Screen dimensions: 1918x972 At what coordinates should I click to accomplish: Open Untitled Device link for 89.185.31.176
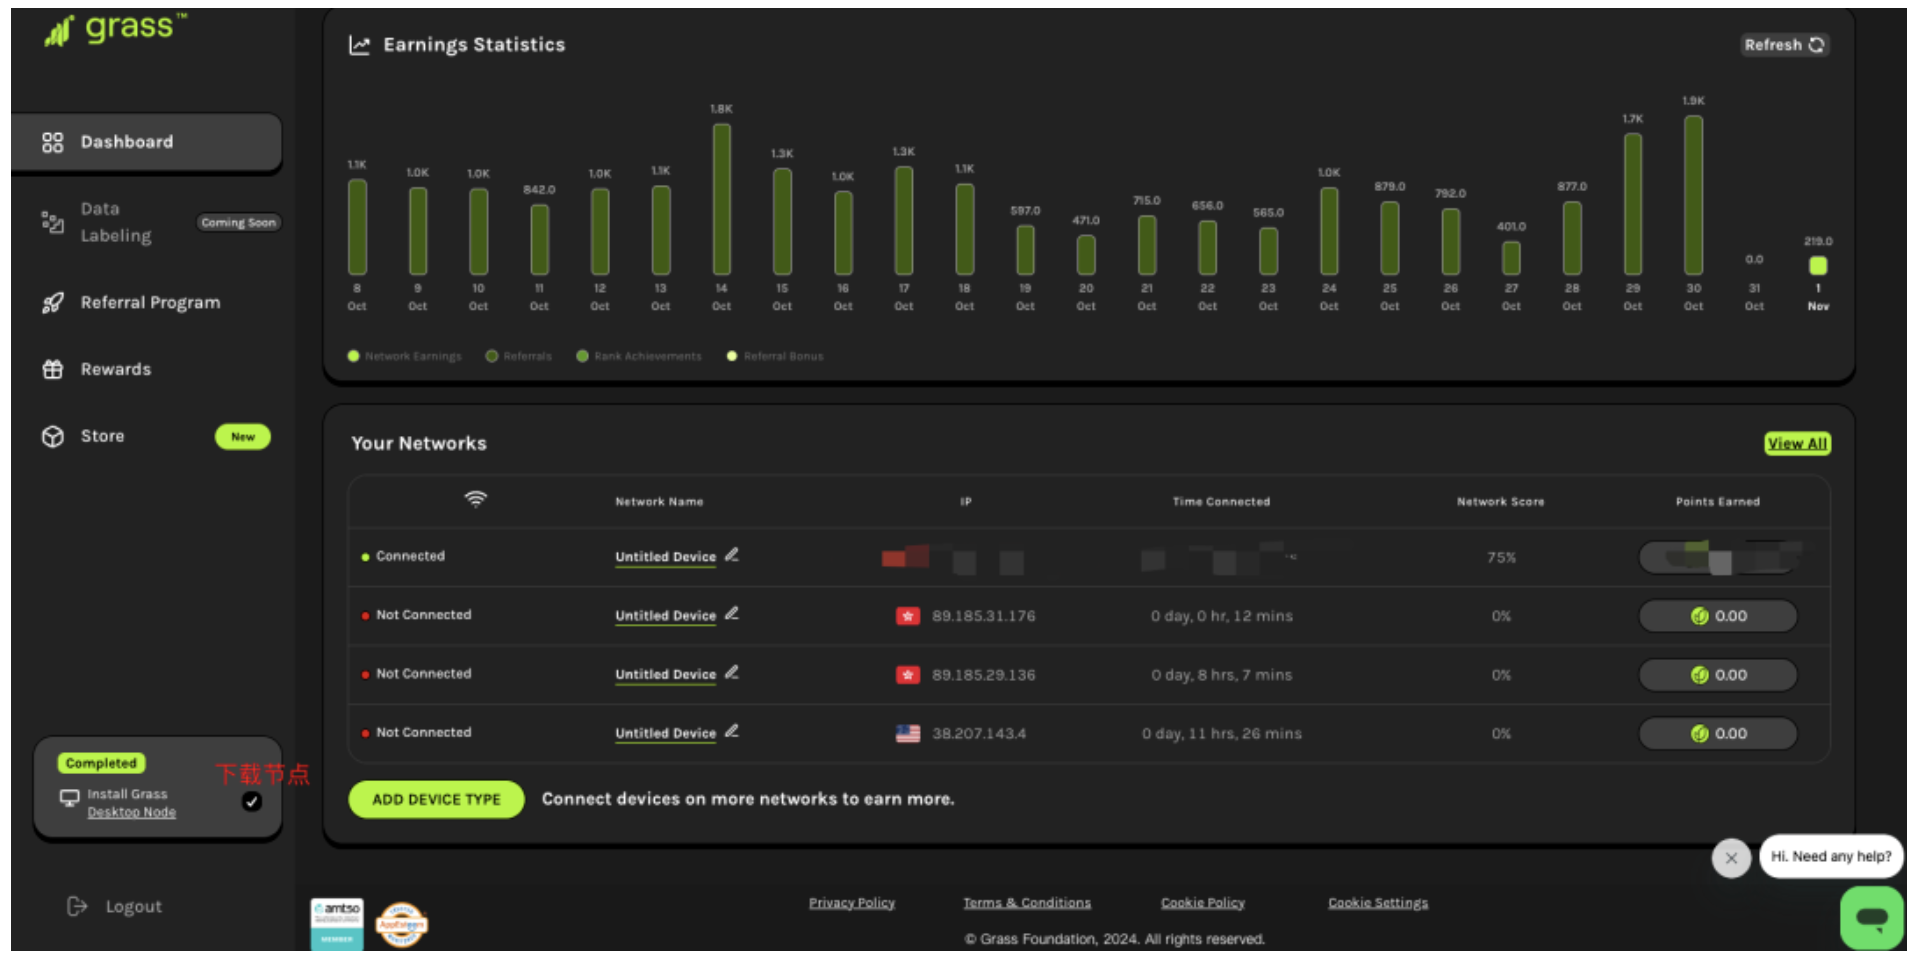[665, 616]
